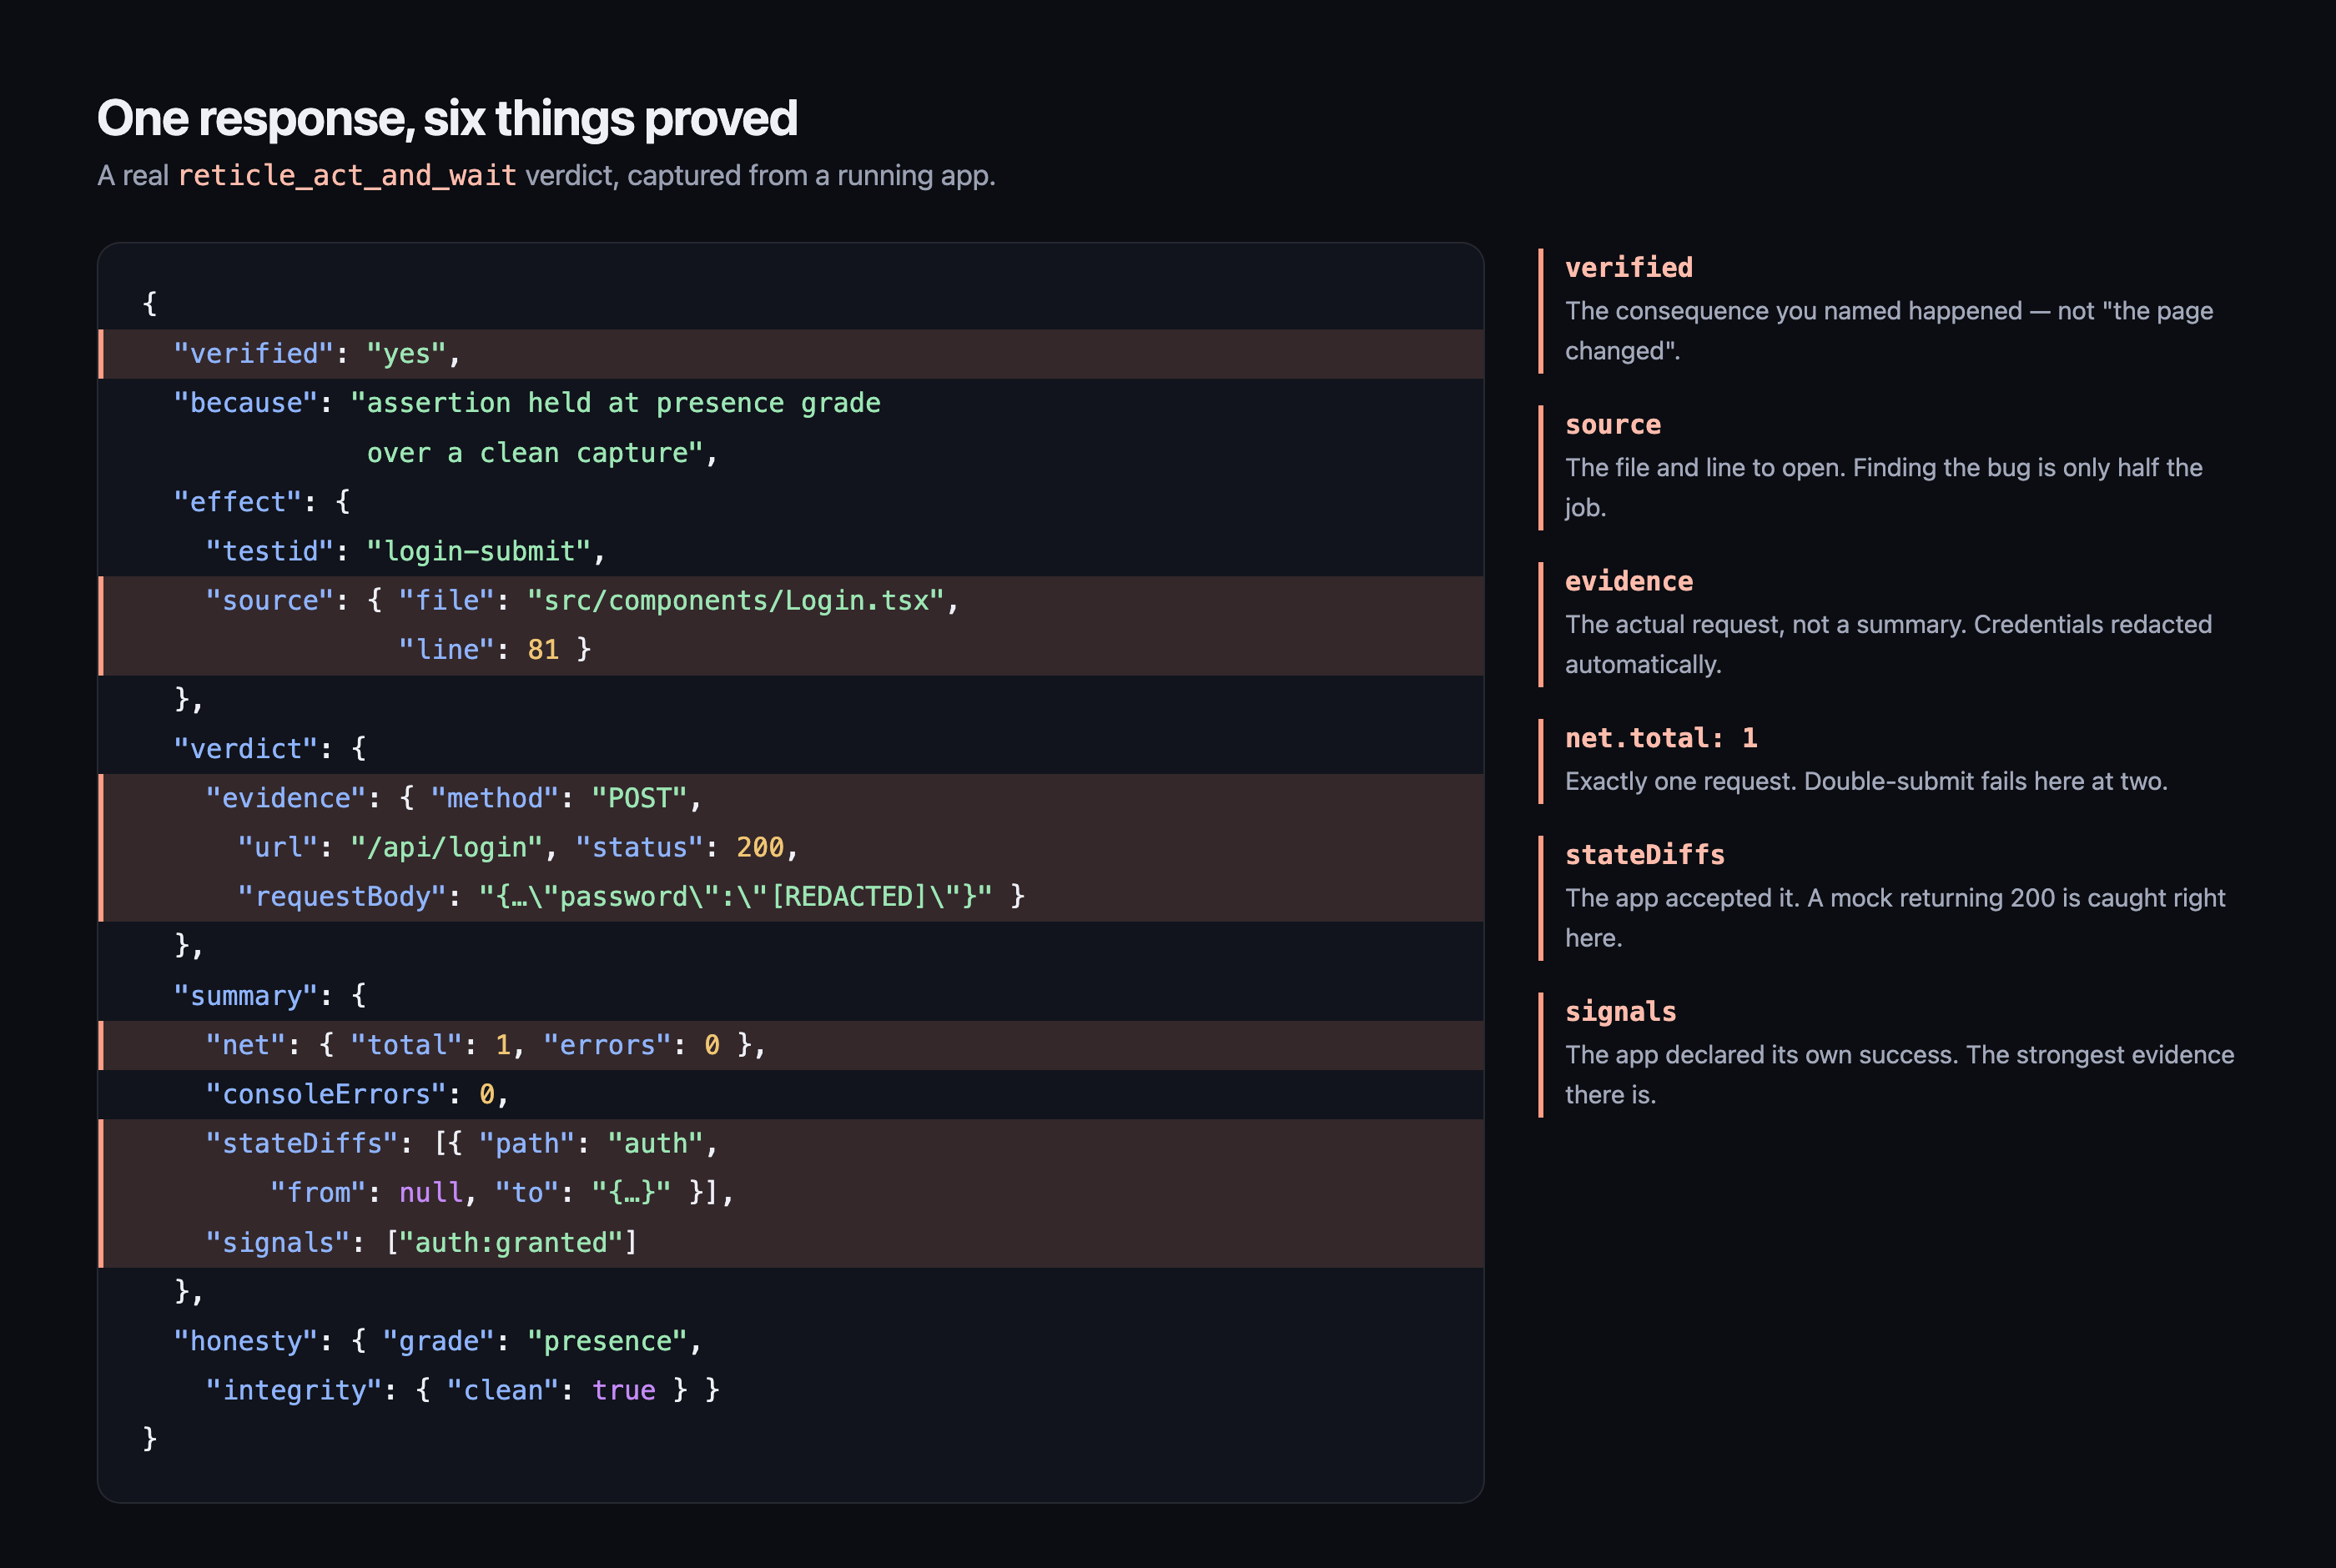Click the "POST" method value
2336x1568 pixels.
click(639, 798)
